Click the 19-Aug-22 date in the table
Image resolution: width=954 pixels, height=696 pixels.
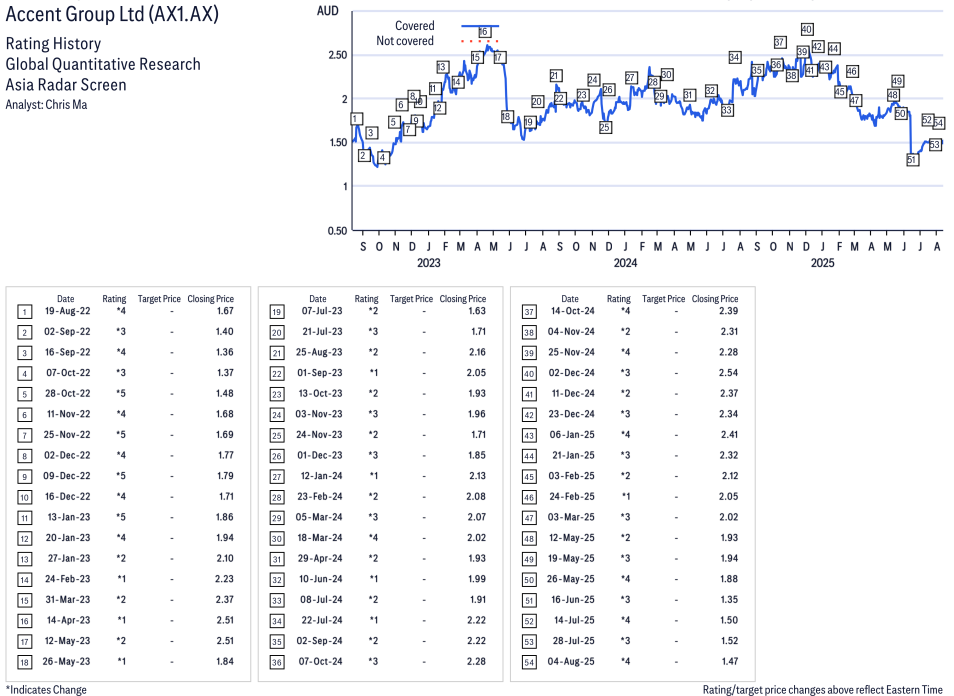tap(68, 311)
